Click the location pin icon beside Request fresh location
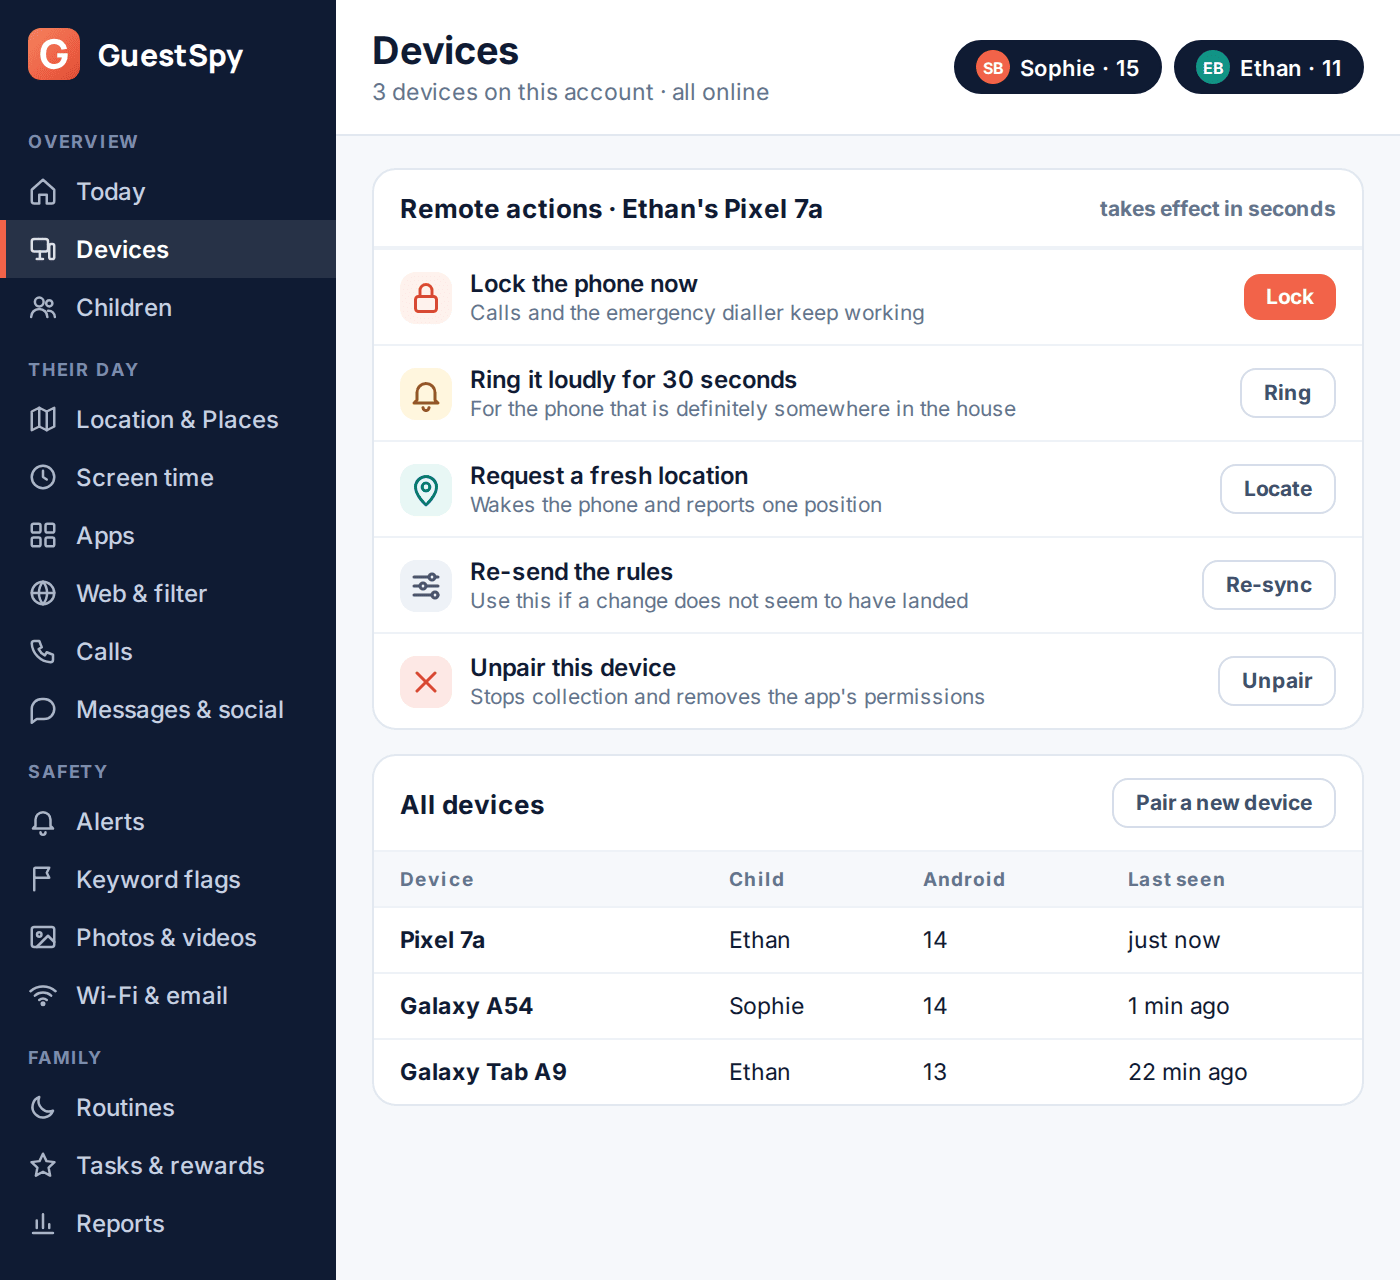The image size is (1400, 1280). point(426,490)
